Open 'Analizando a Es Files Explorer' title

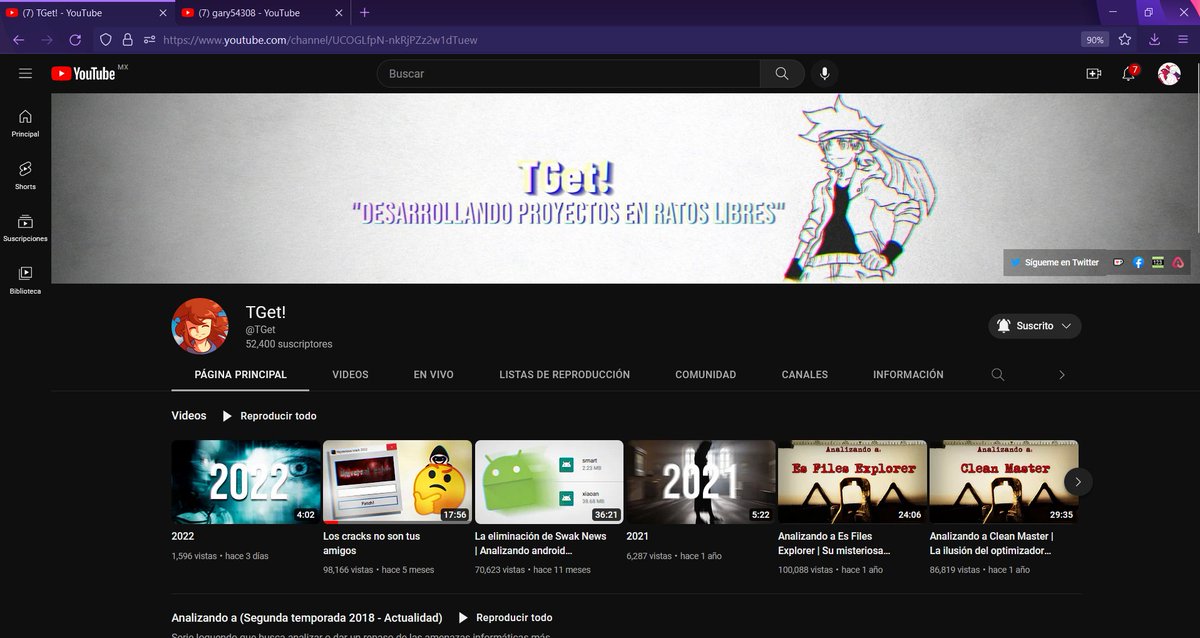pos(834,543)
